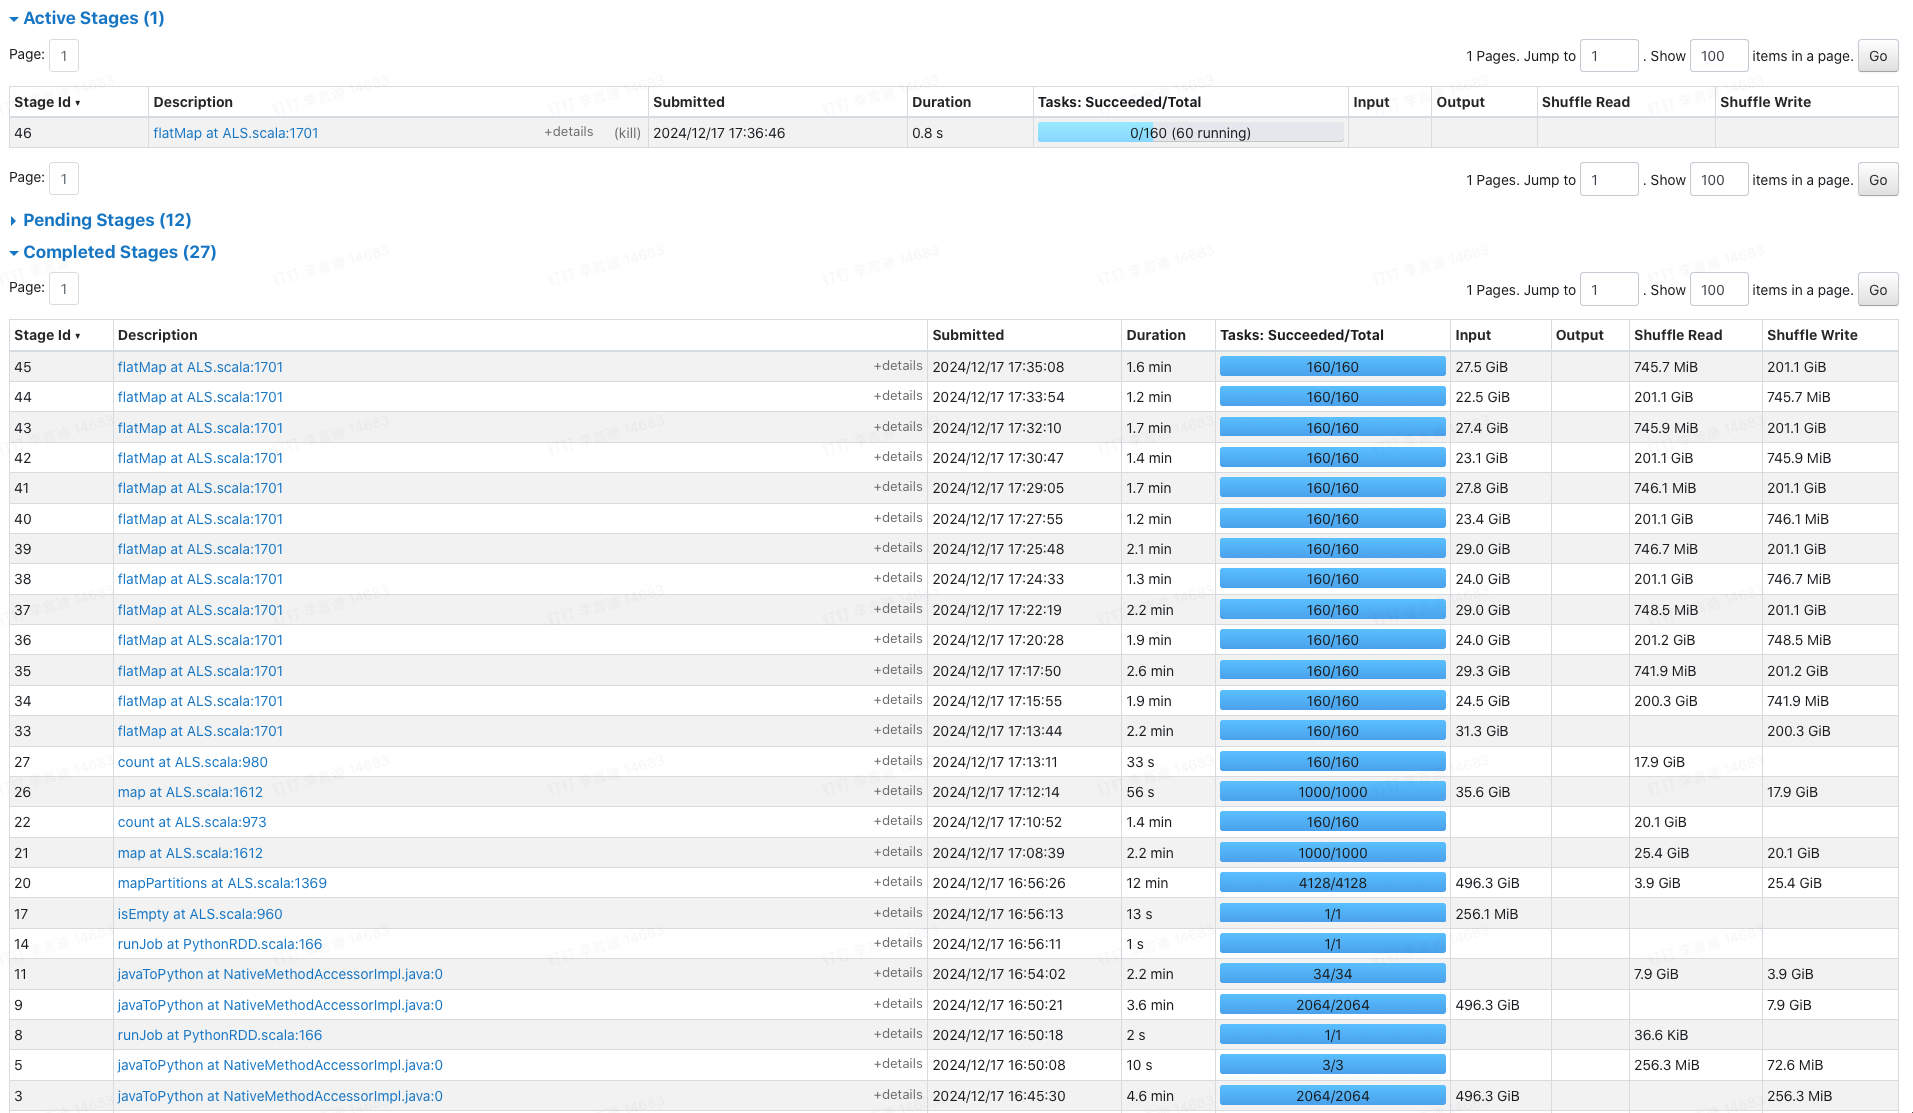Sort completed stages by Shuffle Write column
The width and height of the screenshot is (1913, 1113).
click(1811, 335)
